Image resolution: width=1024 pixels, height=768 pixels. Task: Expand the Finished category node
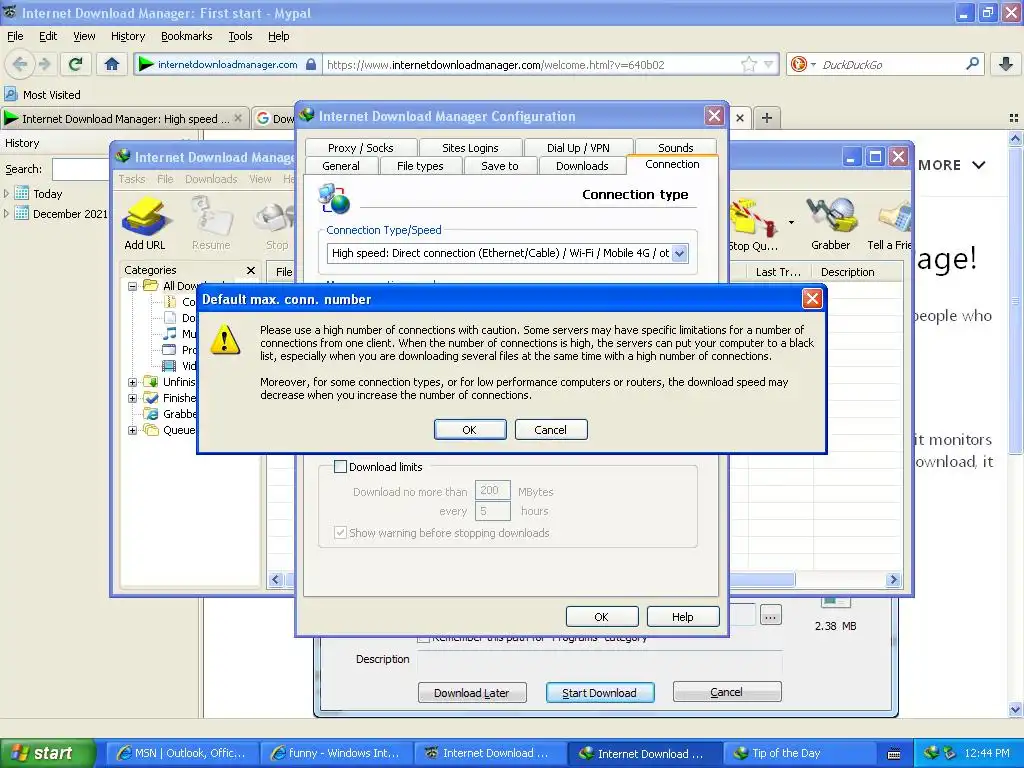coord(133,398)
